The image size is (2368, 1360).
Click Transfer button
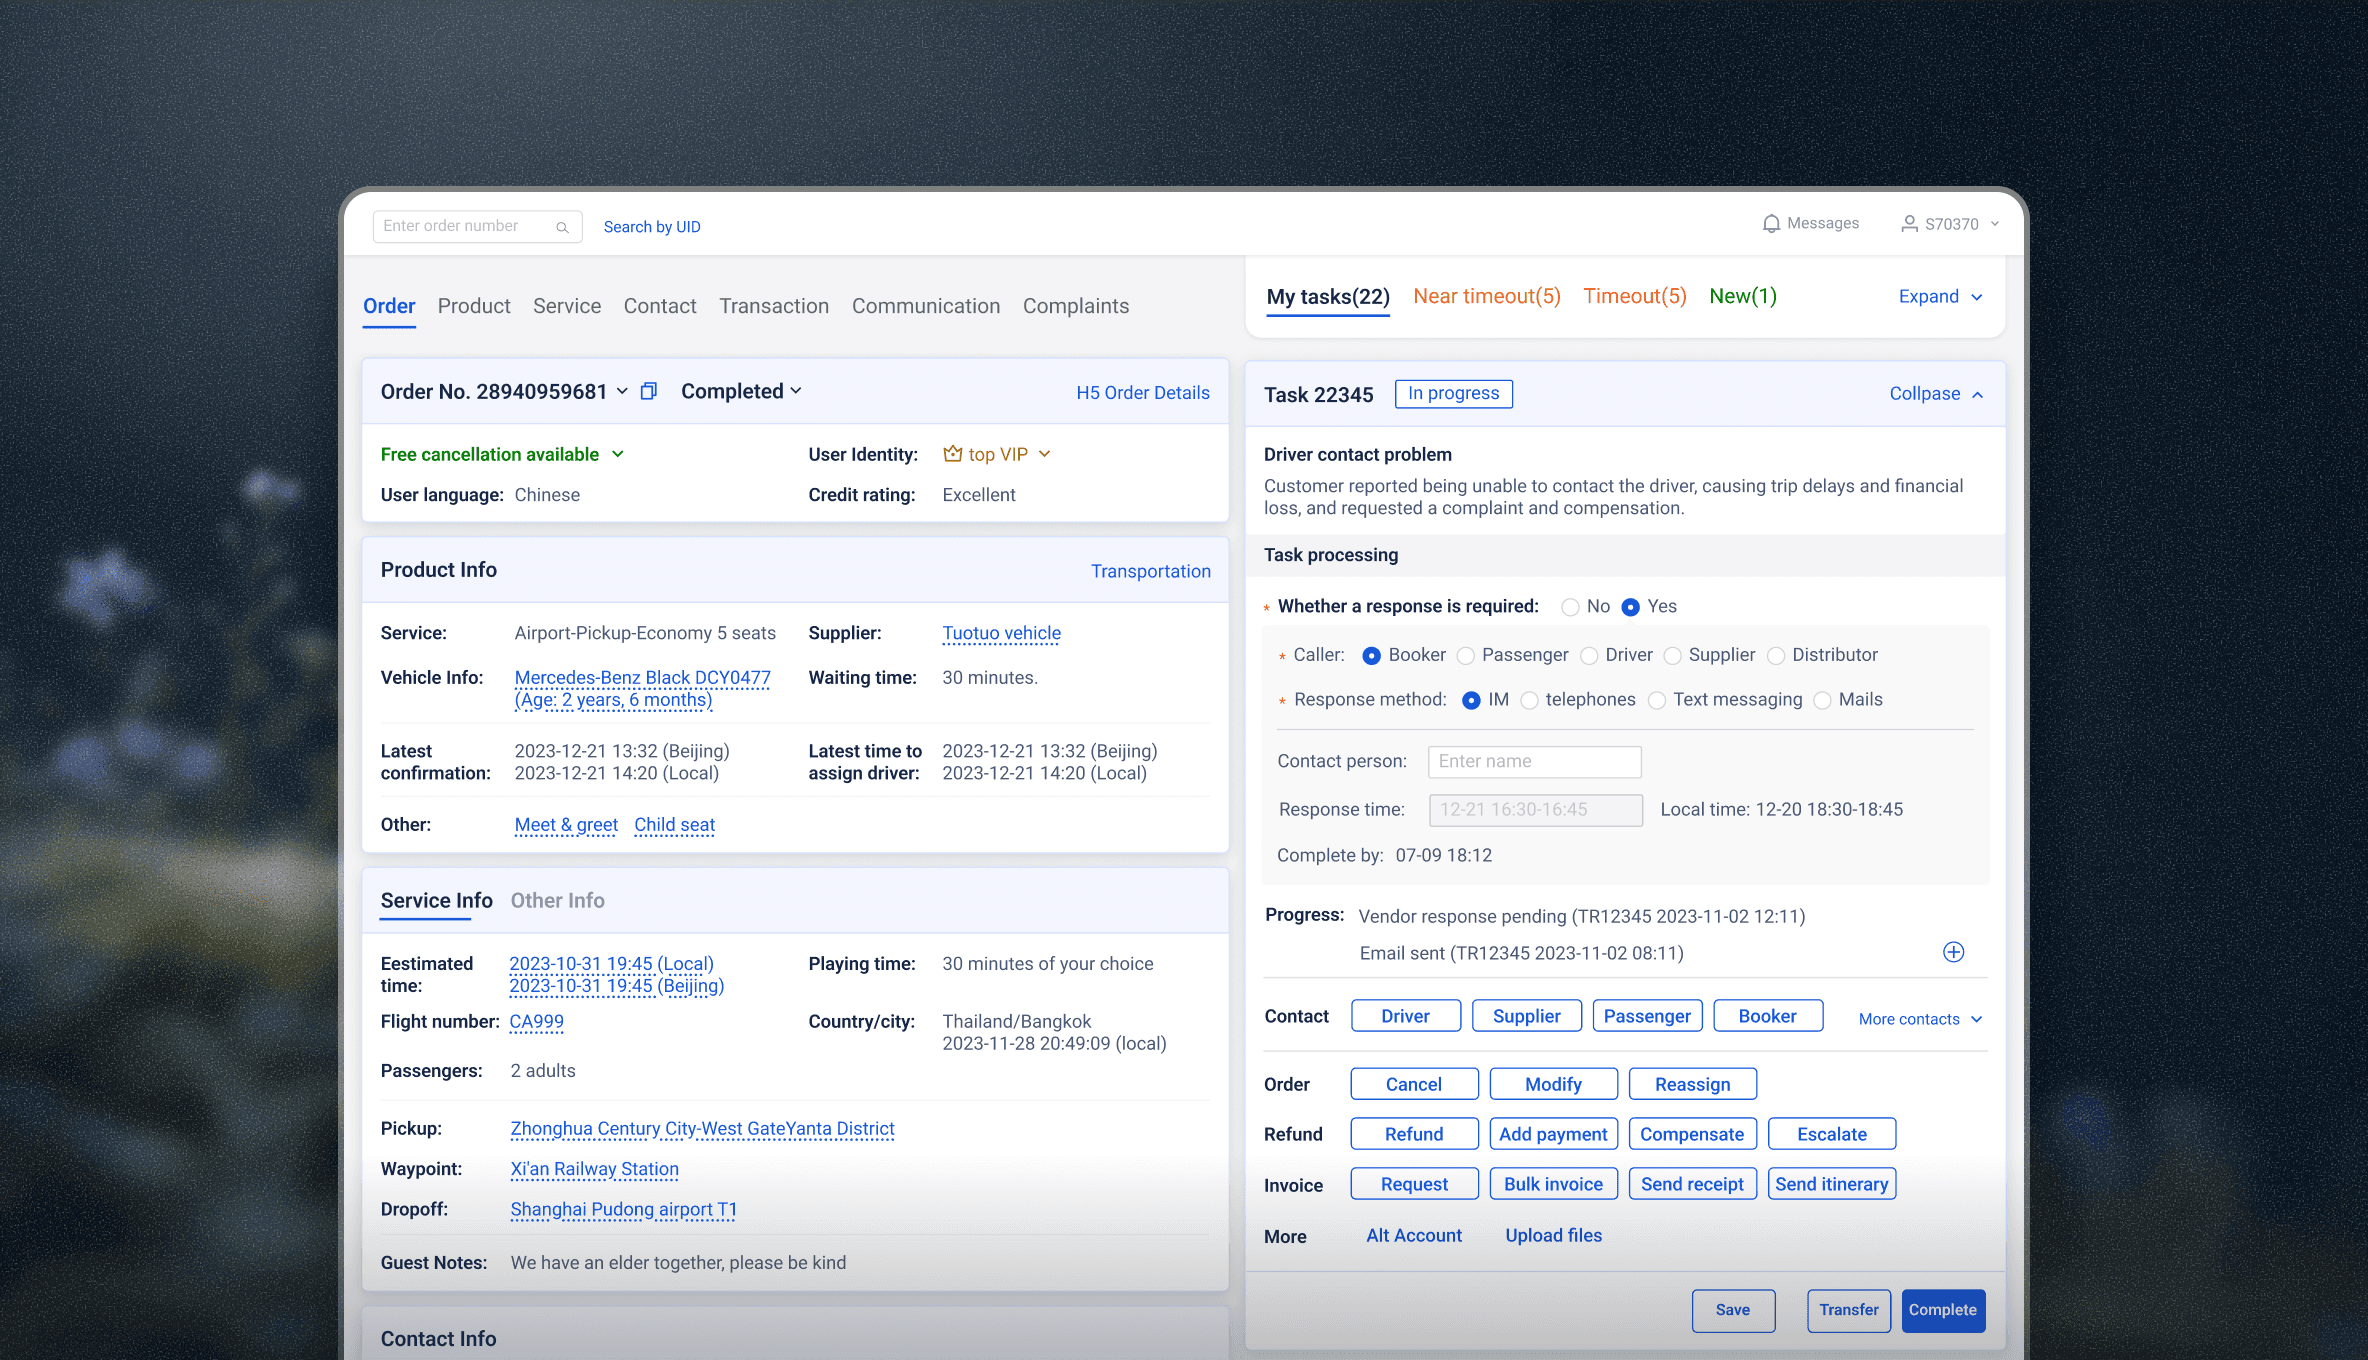(x=1849, y=1311)
